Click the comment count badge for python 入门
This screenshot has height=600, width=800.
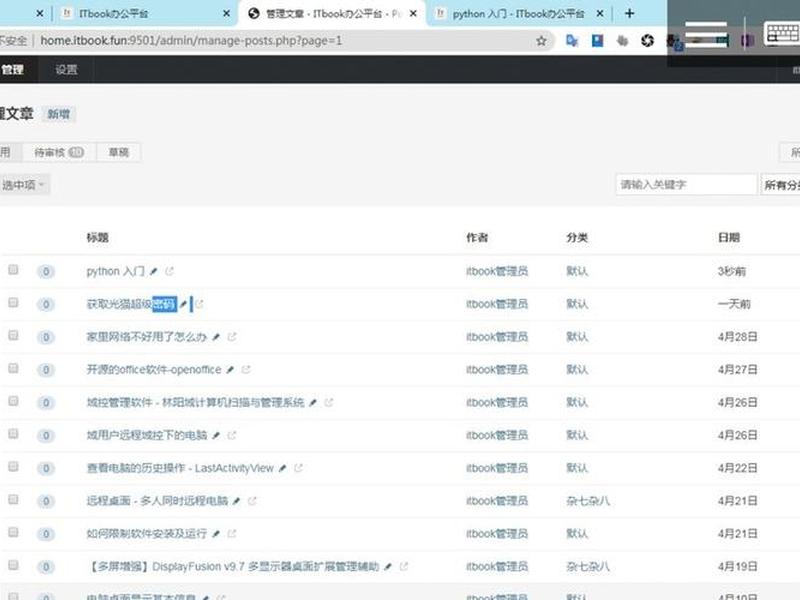click(46, 271)
